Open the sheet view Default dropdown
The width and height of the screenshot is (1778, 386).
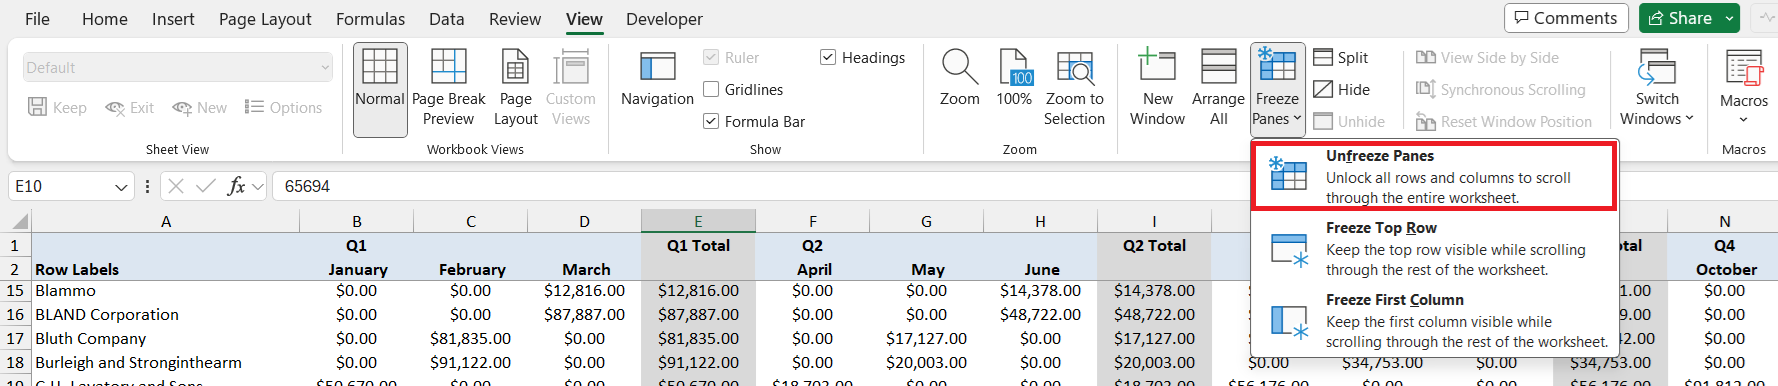click(x=178, y=68)
